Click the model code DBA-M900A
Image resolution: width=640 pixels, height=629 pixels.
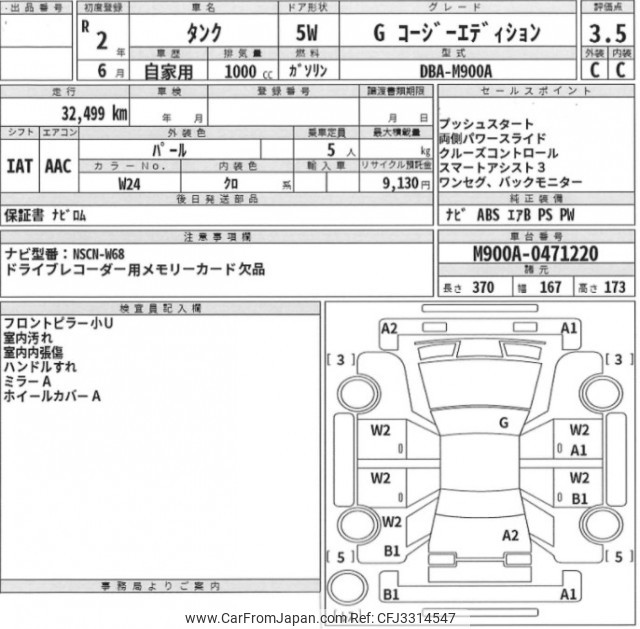point(456,71)
